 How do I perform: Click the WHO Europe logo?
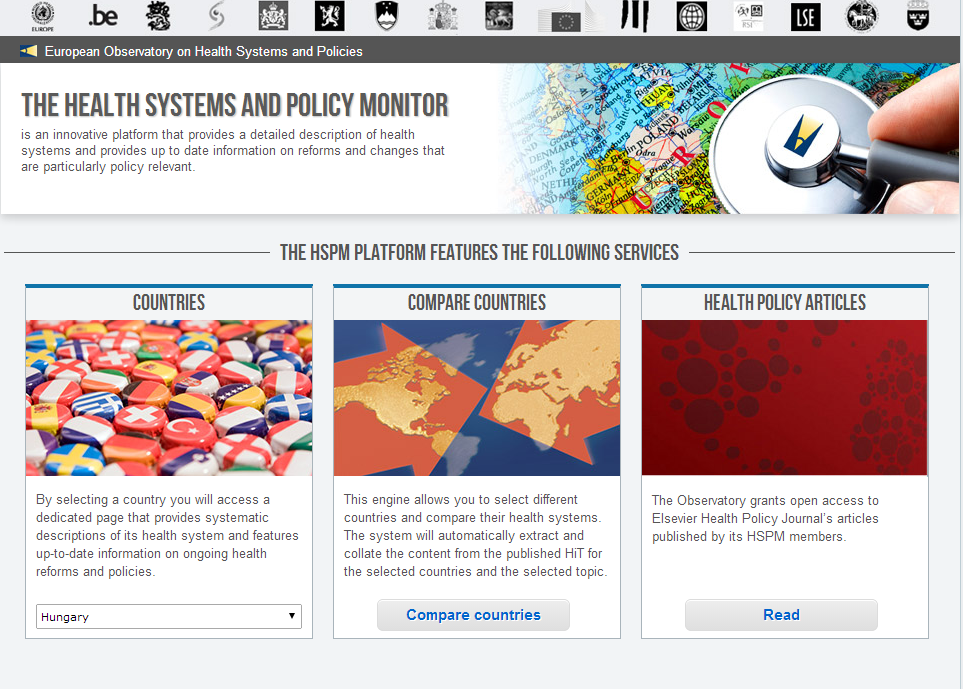41,16
